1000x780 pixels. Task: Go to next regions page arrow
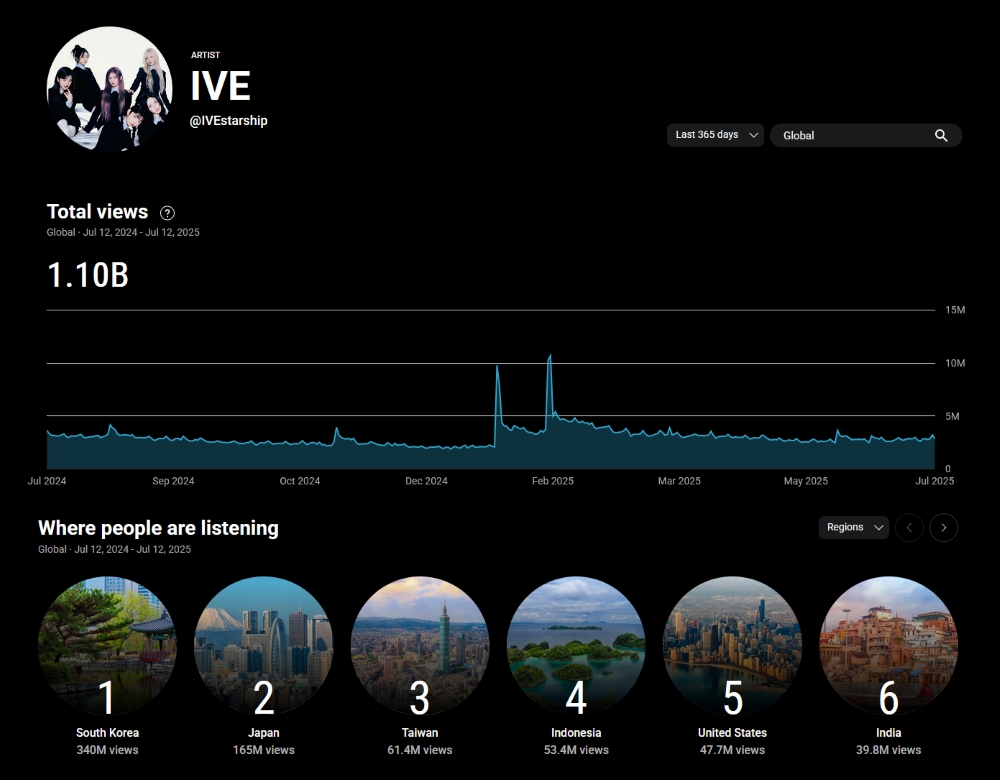(x=943, y=527)
